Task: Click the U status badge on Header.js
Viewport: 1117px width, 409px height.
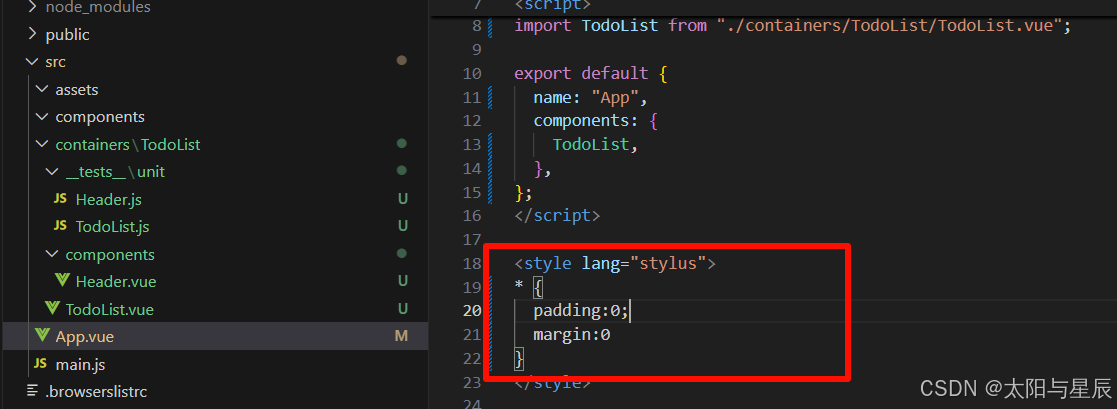Action: 402,200
